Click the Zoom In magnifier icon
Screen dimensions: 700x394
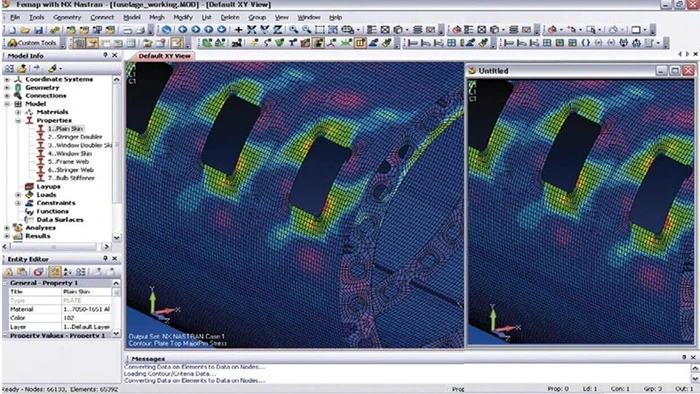[293, 30]
